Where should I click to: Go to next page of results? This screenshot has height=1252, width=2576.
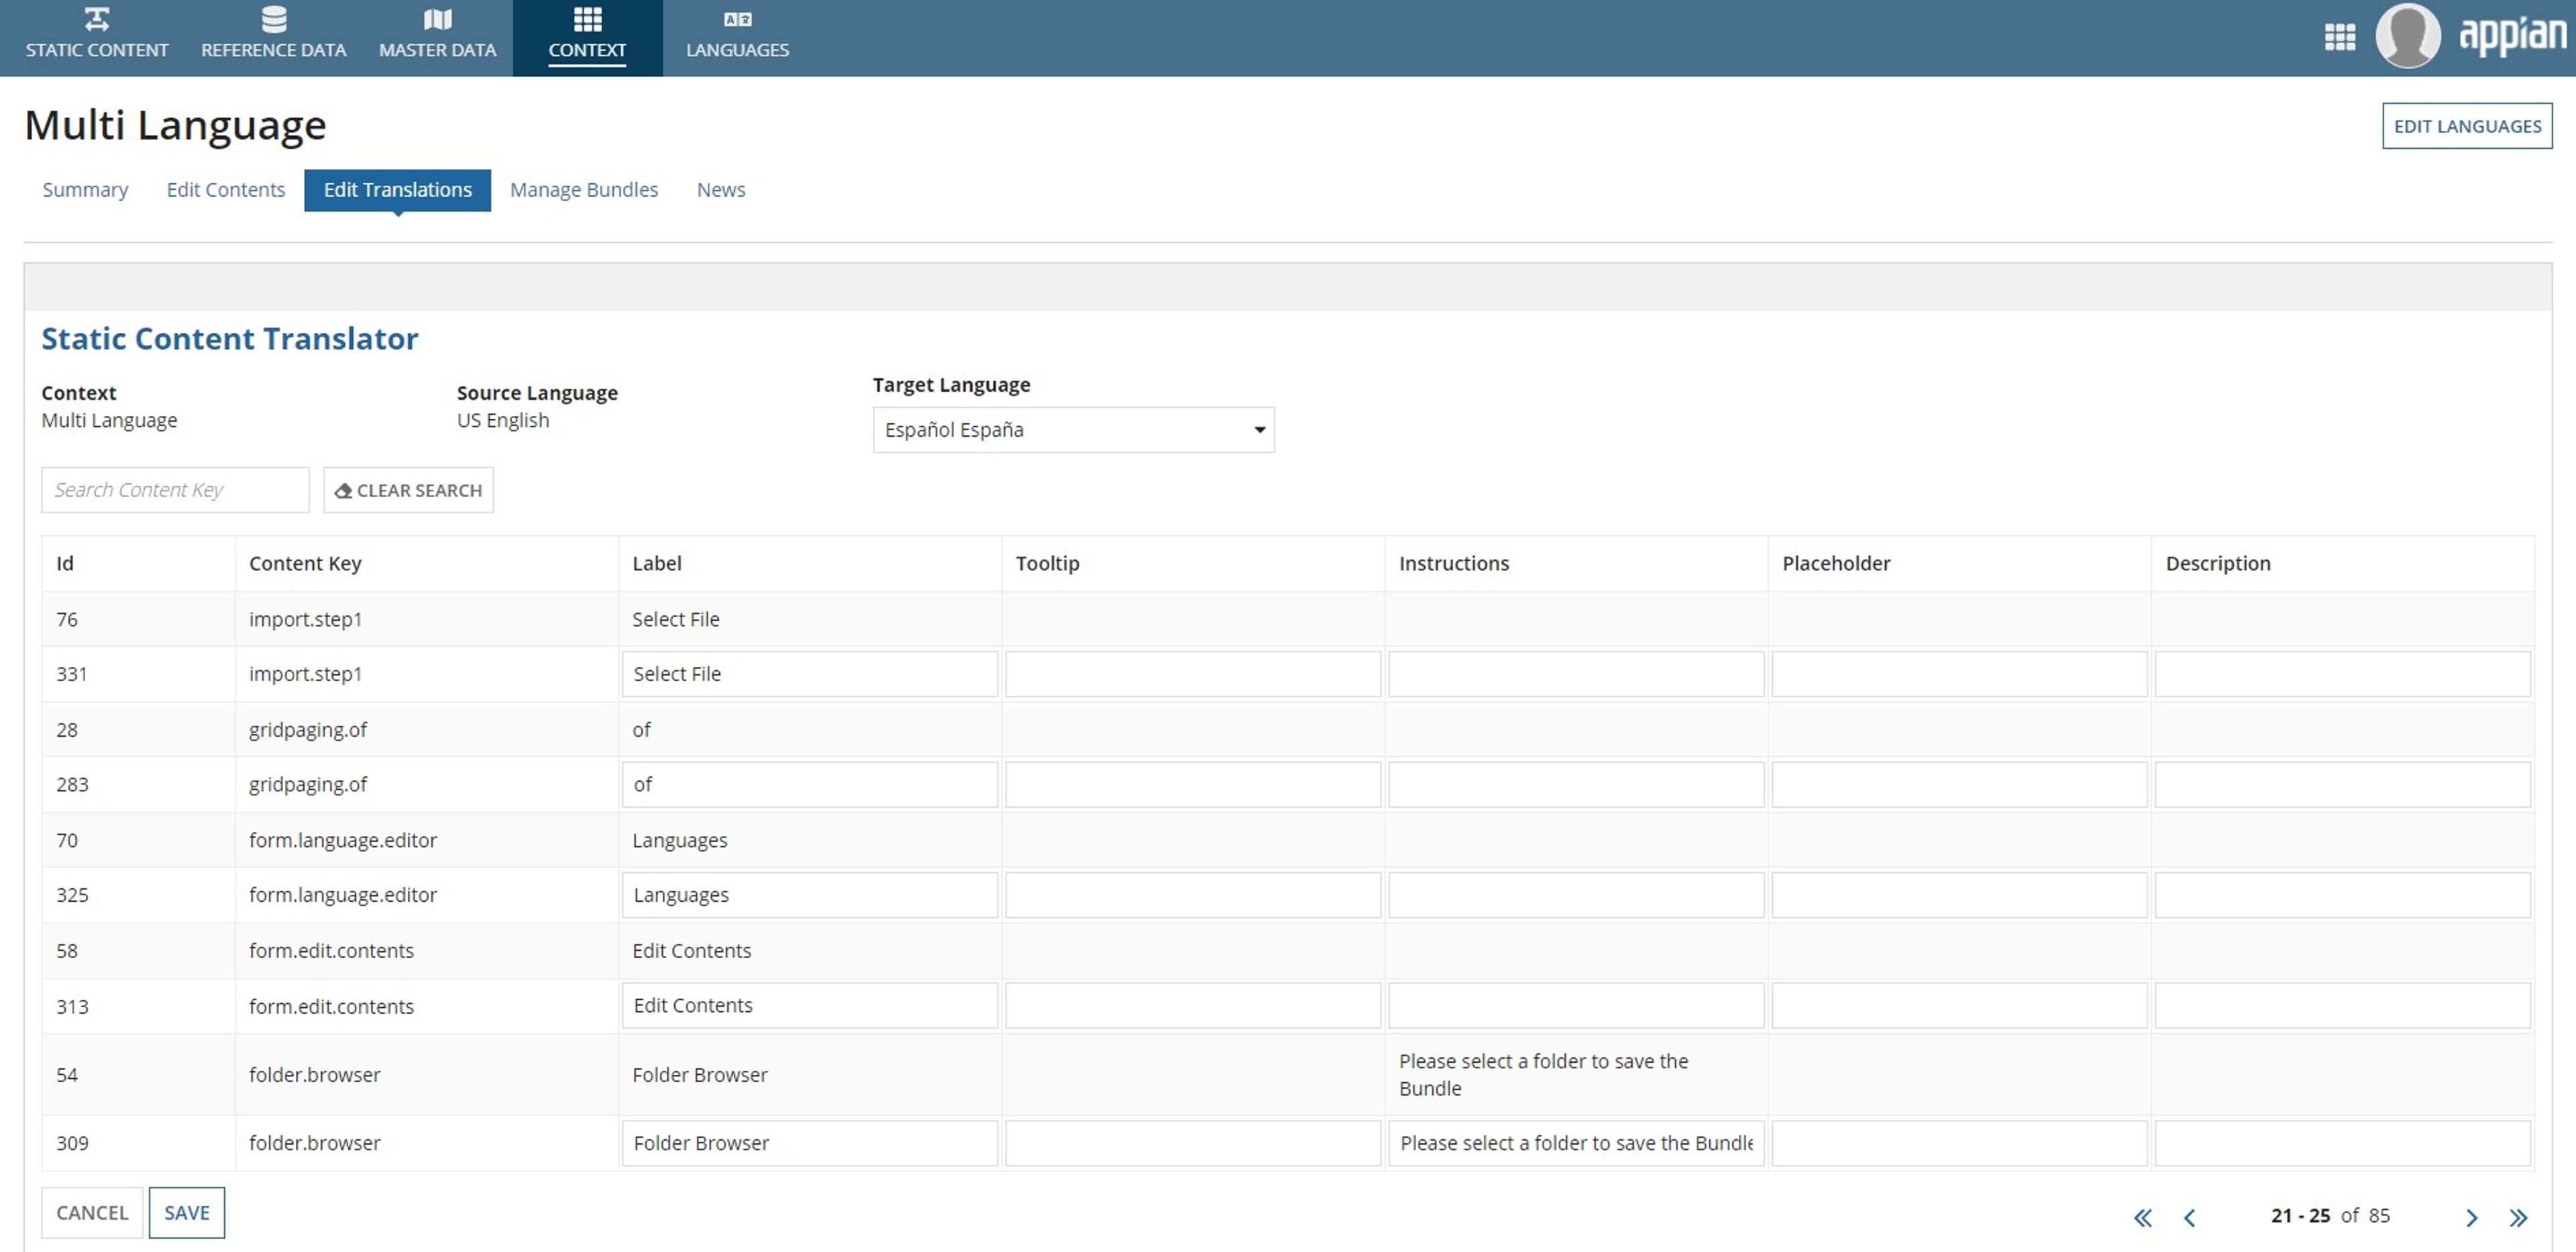(x=2471, y=1217)
